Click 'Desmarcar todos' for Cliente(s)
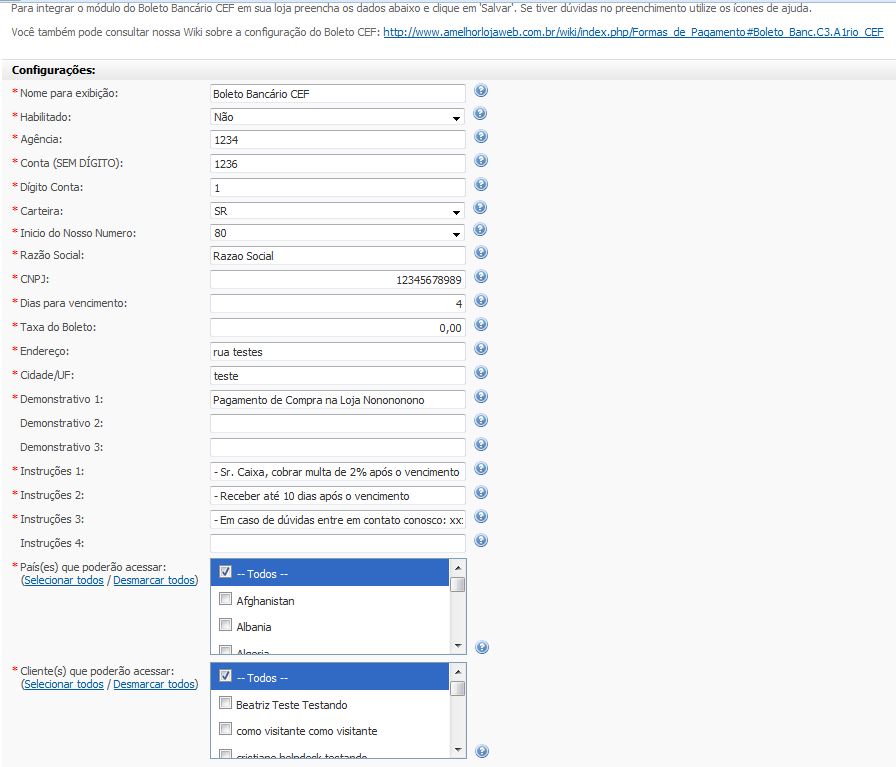This screenshot has width=896, height=767. pos(154,684)
